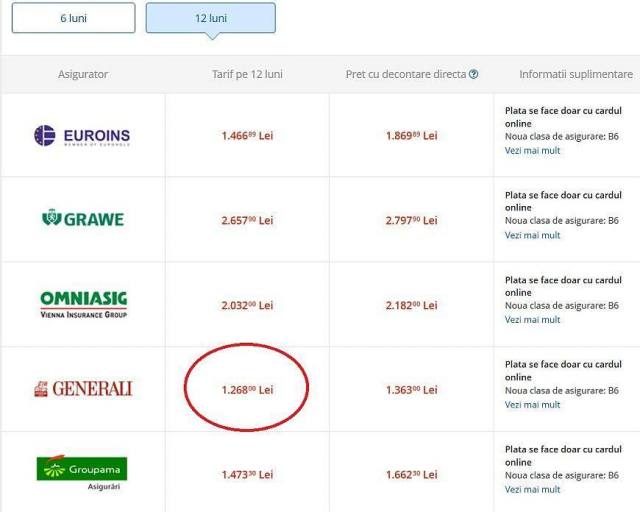Select Omniasig direct settlement price 2.182 Lei

point(411,304)
